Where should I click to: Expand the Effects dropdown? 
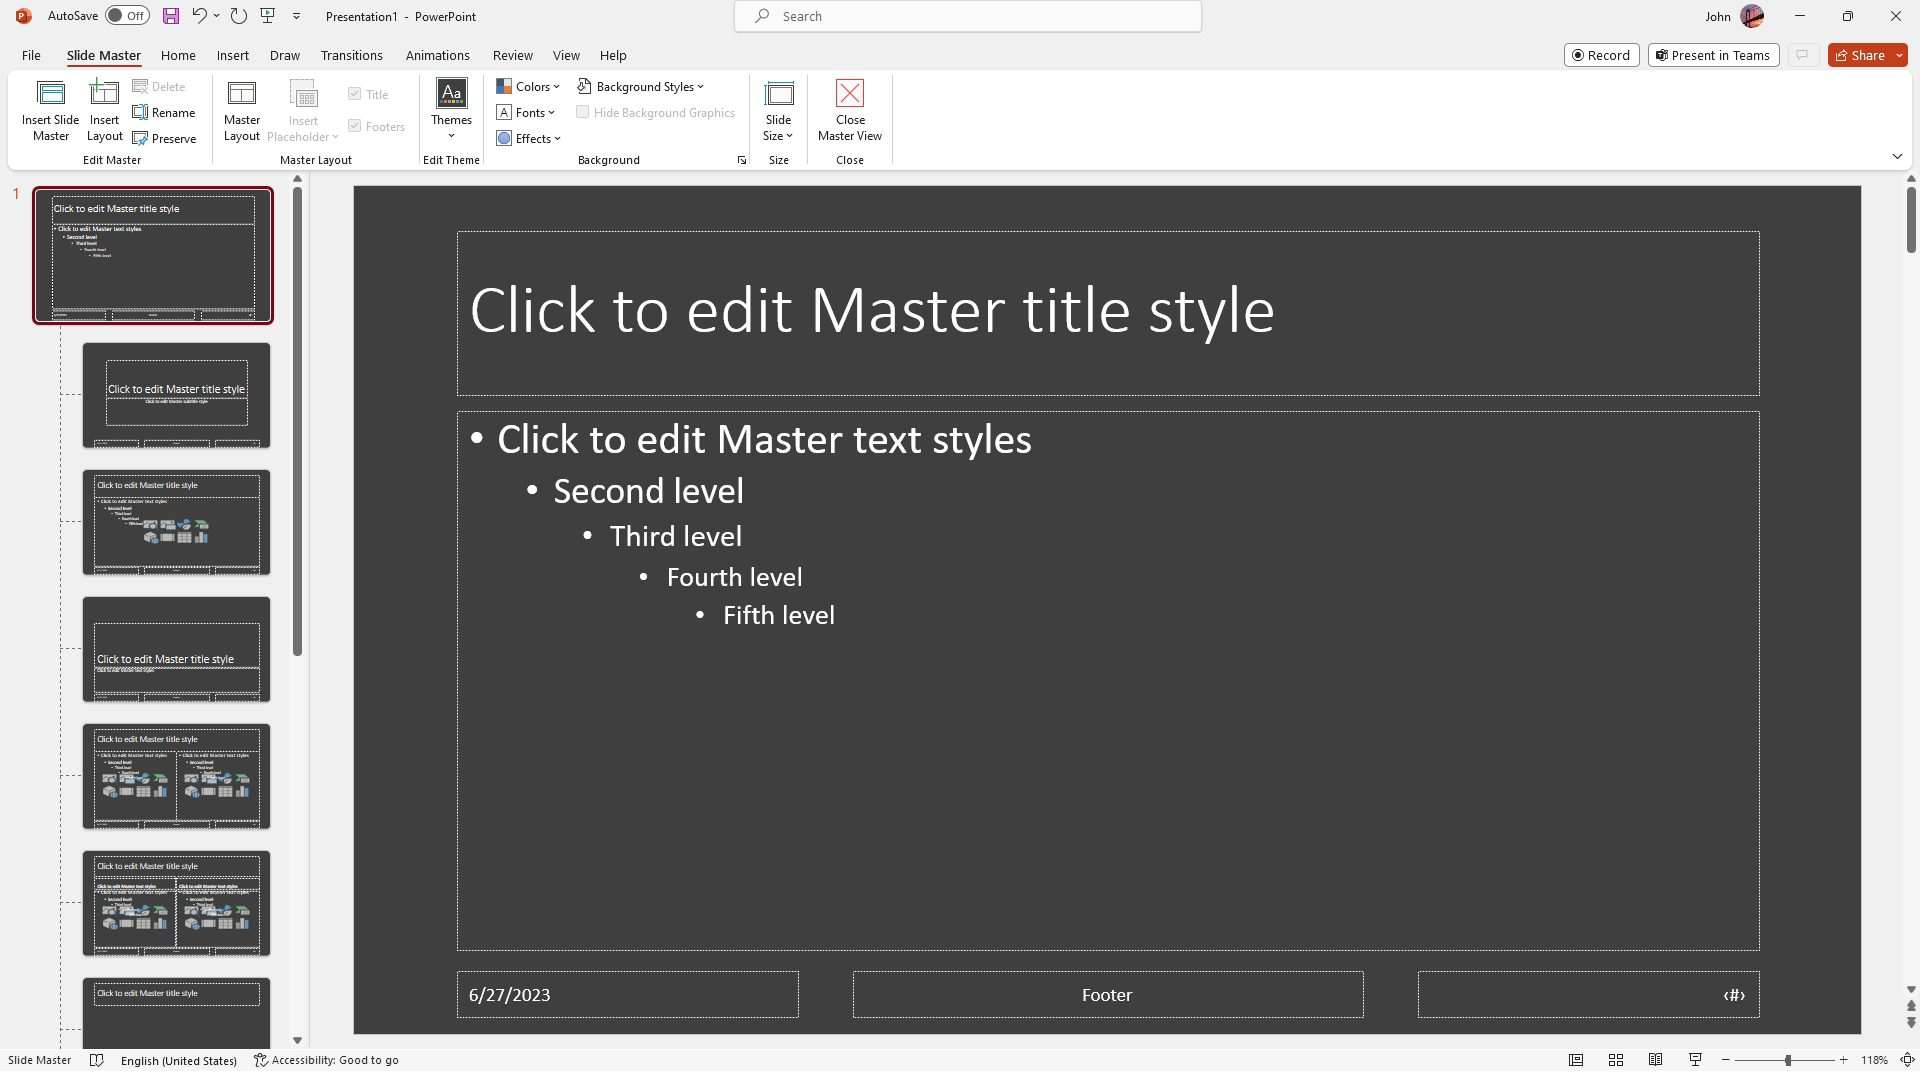point(529,139)
